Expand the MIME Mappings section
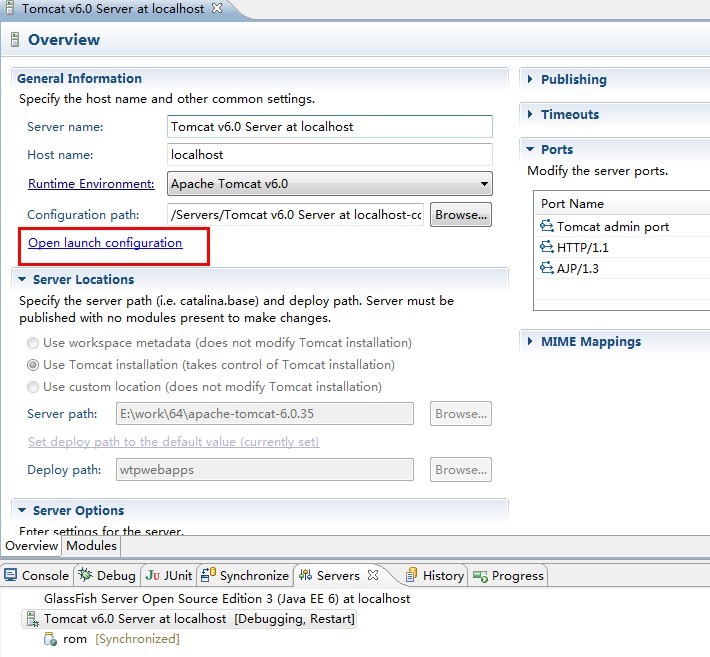The image size is (710, 657). 530,341
